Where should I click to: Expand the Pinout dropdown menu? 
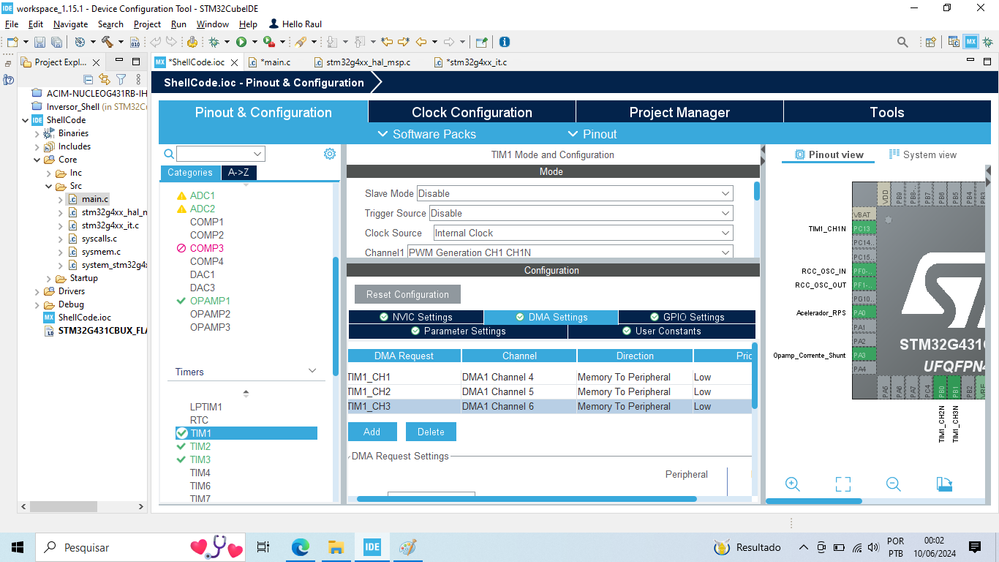pos(591,134)
